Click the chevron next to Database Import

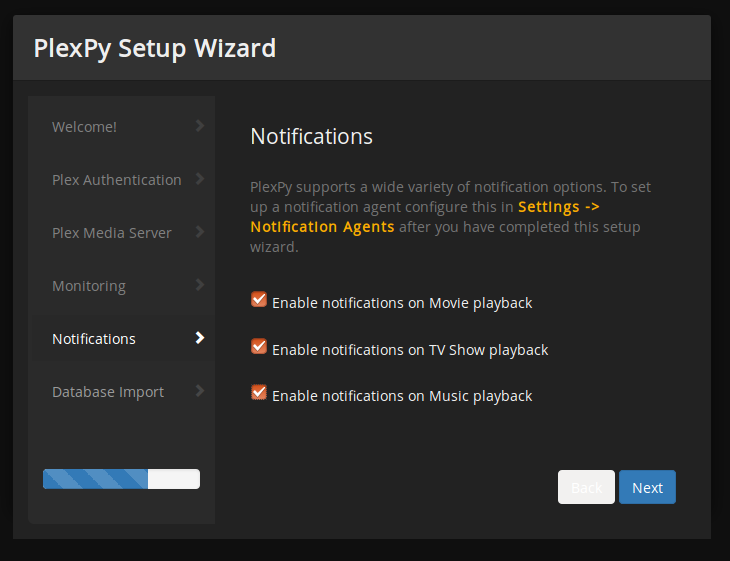click(200, 391)
